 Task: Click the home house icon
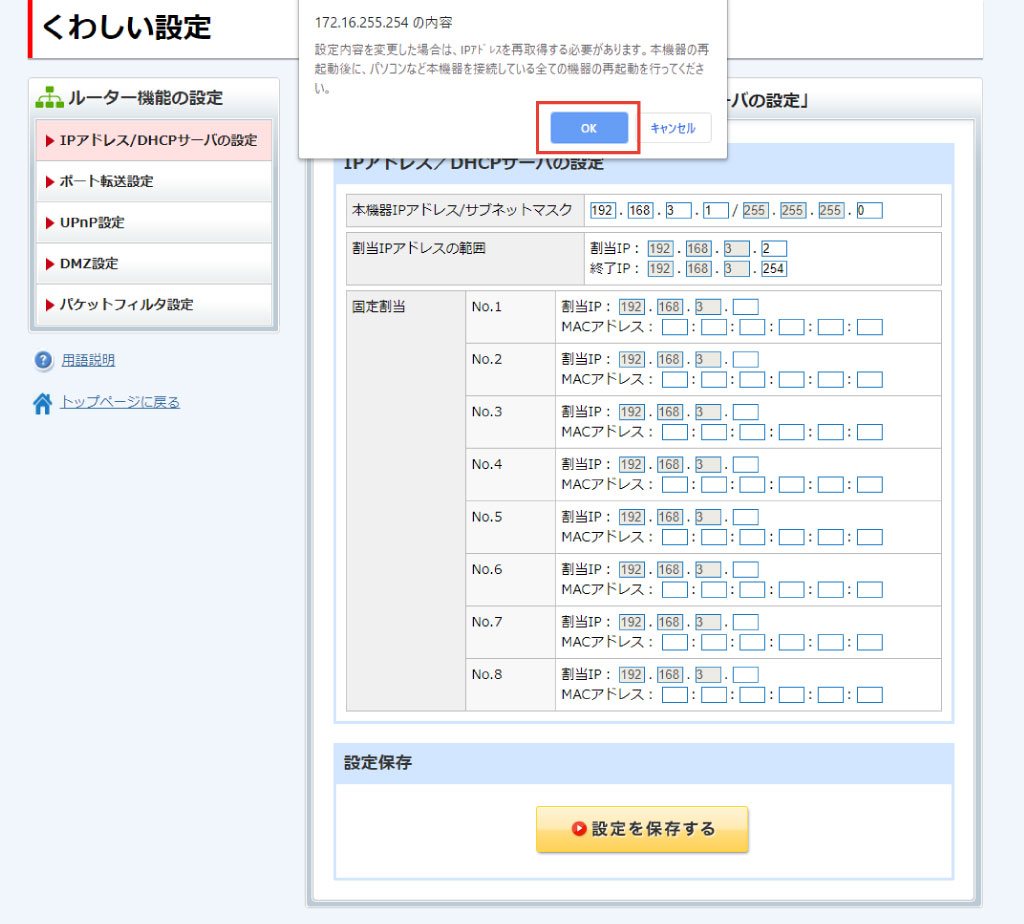(42, 404)
